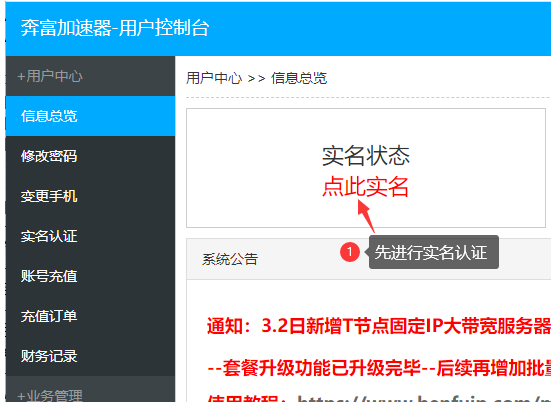This screenshot has width=552, height=414.
Task: Go to 实名认证 in the sidebar
Action: point(90,236)
